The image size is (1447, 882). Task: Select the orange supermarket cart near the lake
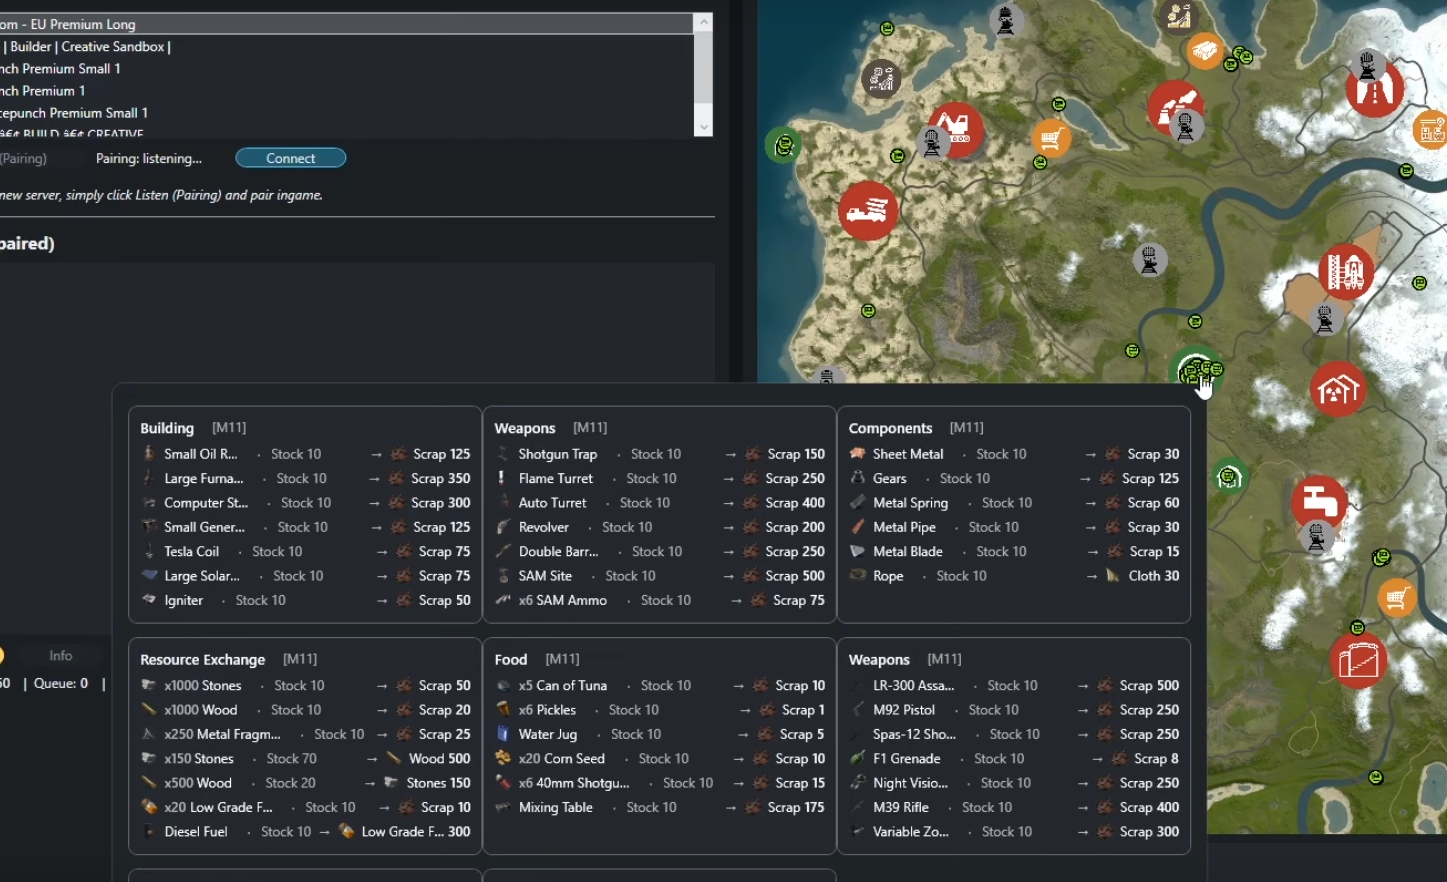point(1050,138)
